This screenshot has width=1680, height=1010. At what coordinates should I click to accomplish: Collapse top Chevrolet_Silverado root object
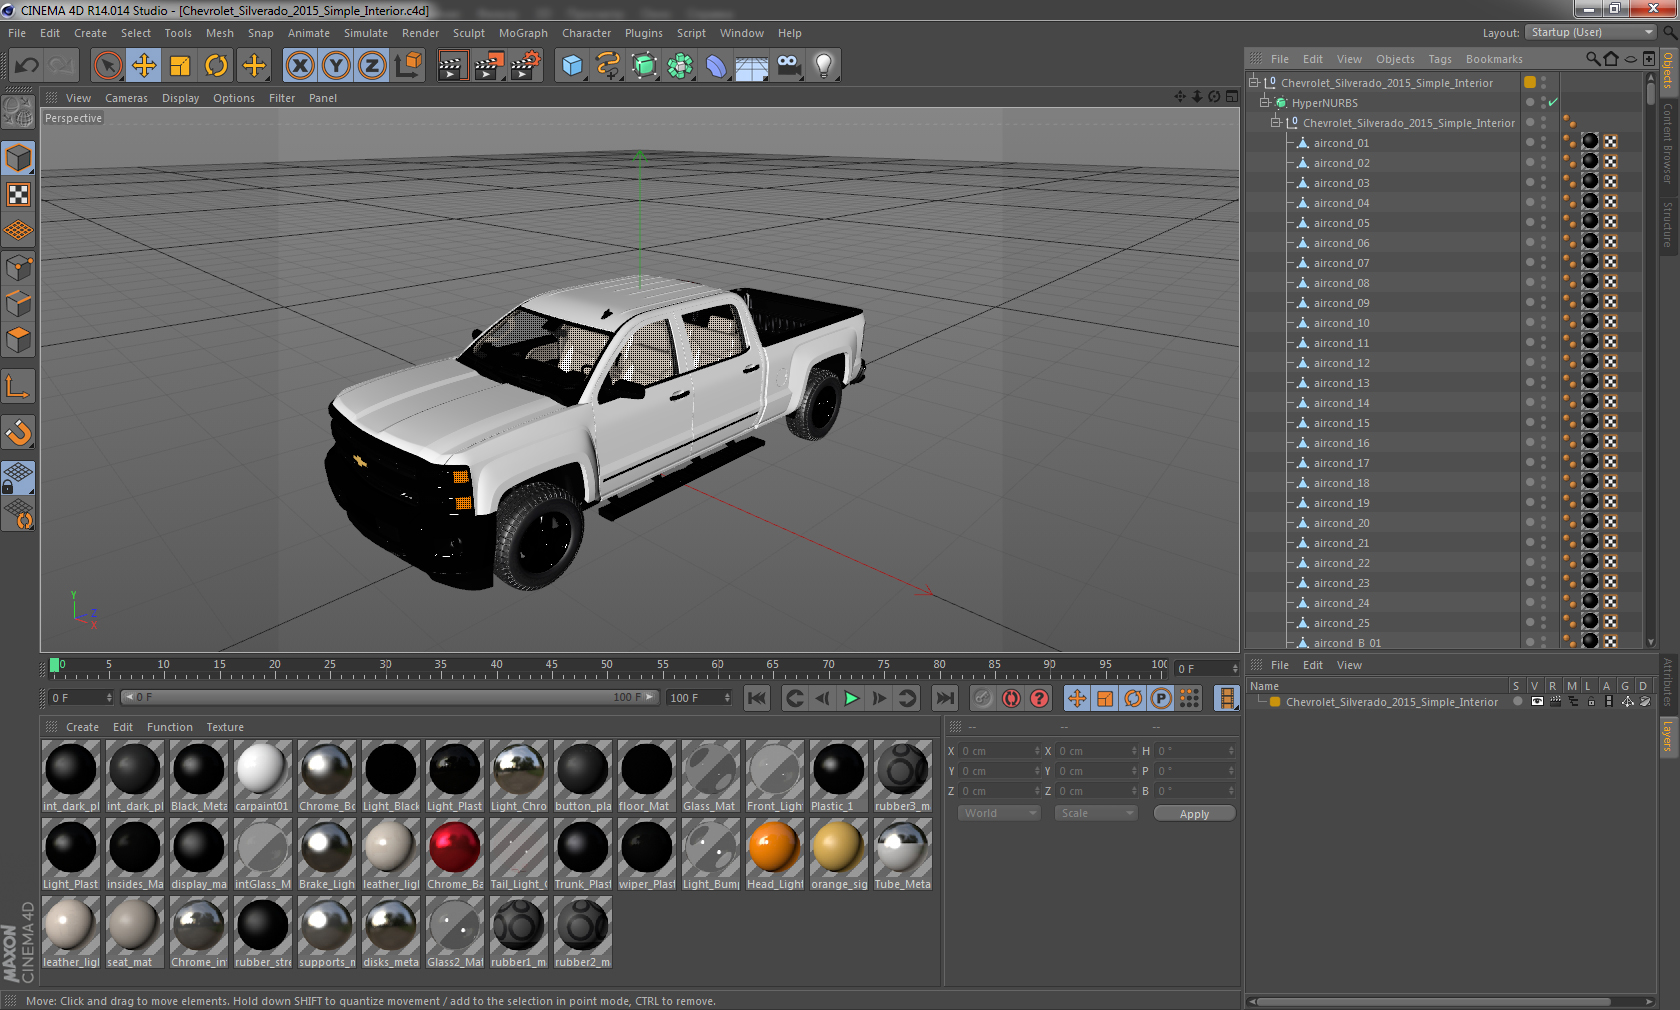click(x=1254, y=83)
